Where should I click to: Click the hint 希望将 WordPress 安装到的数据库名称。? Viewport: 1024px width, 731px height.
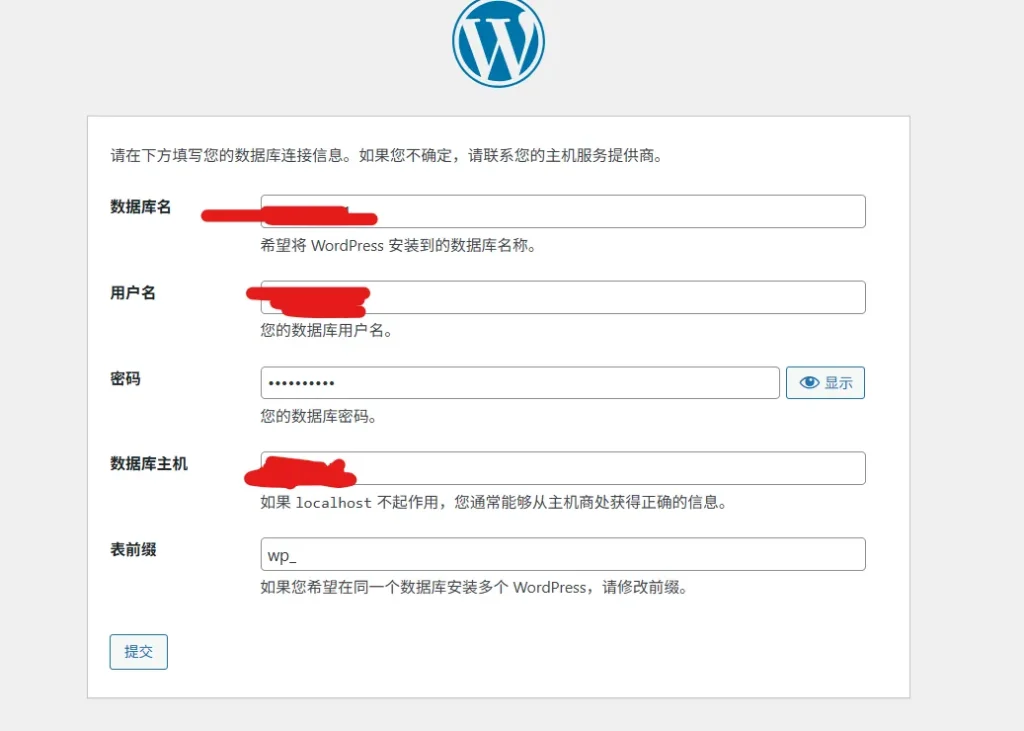point(398,246)
